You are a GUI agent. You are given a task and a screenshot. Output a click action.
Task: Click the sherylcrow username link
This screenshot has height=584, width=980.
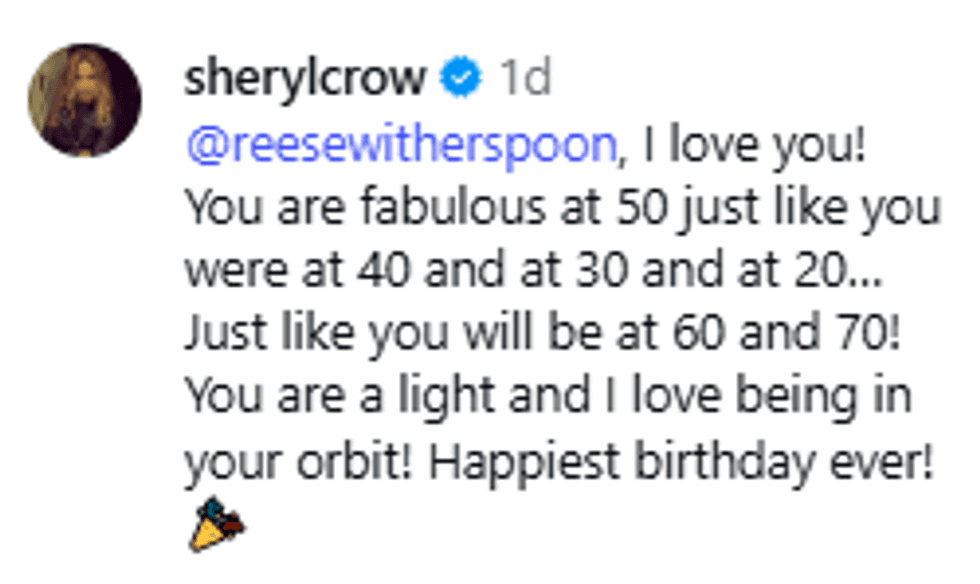click(x=305, y=78)
